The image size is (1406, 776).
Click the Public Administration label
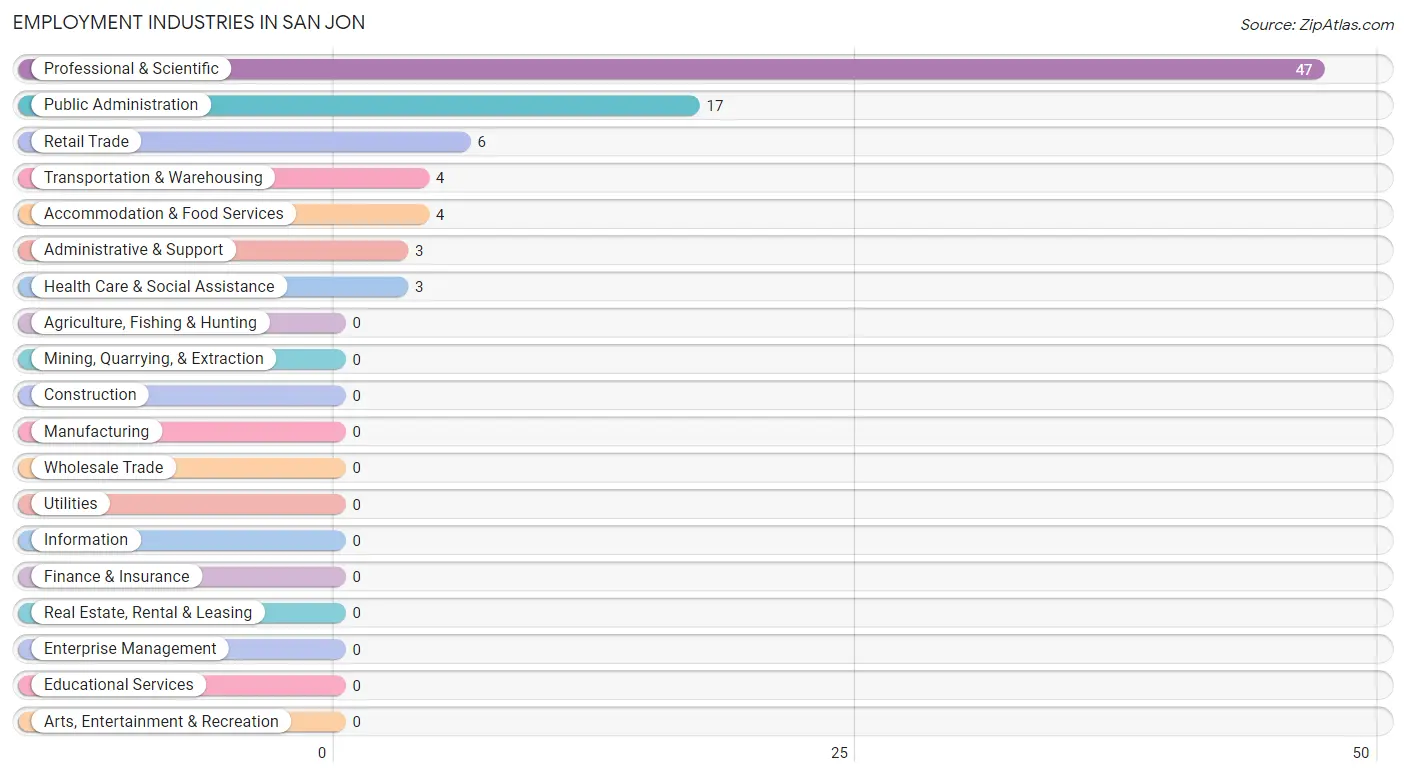click(x=121, y=105)
